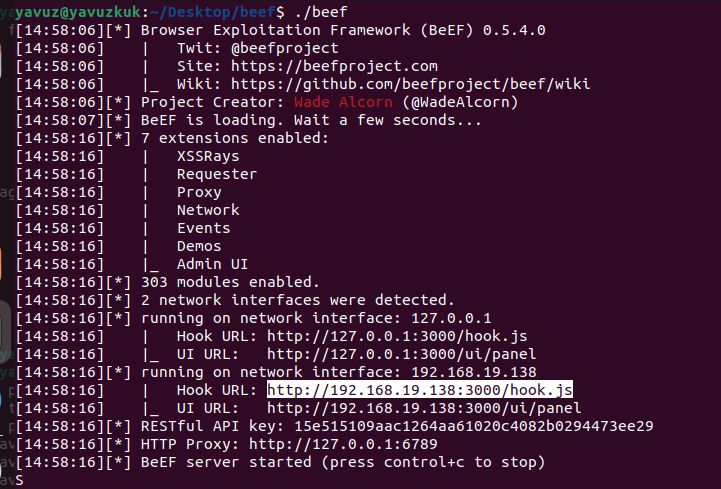Click the yavuz@yavuzkuk username in the prompt
721x489 pixels.
click(79, 12)
